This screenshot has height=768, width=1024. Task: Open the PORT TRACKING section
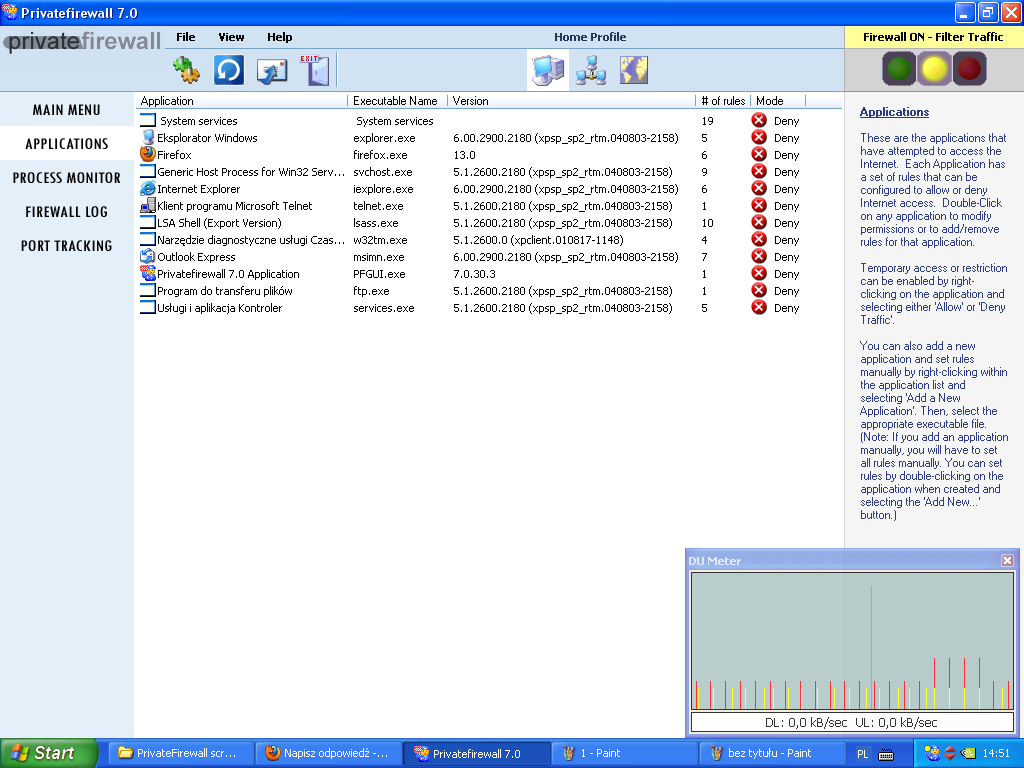(x=67, y=246)
